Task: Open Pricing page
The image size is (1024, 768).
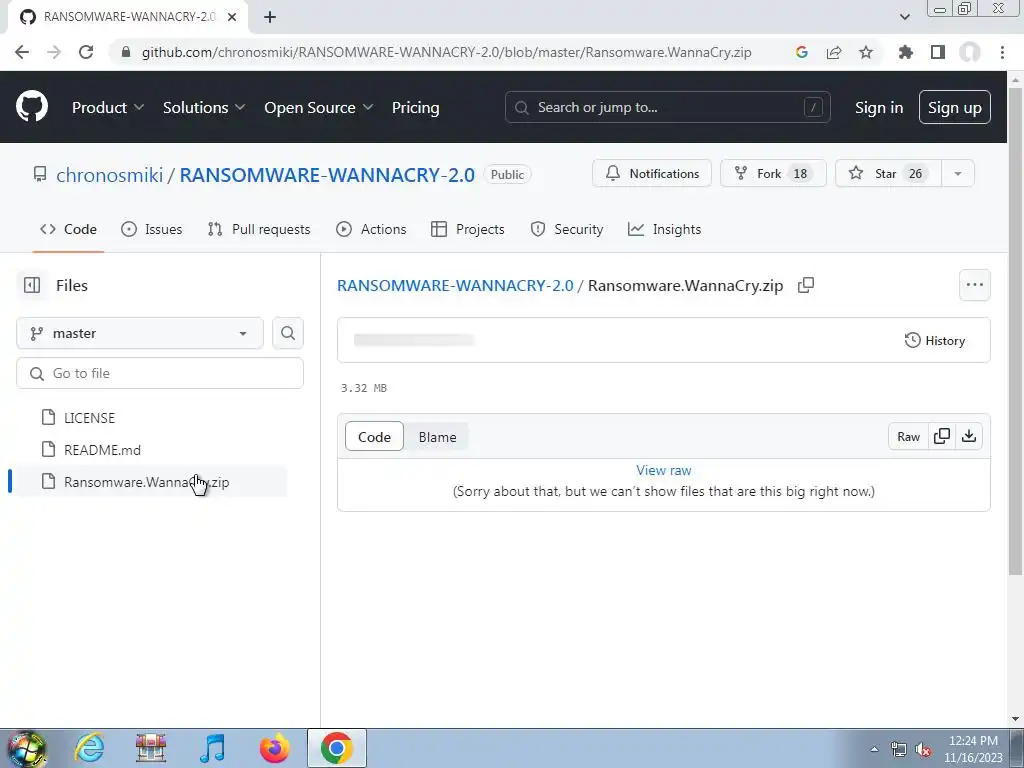Action: [x=415, y=107]
